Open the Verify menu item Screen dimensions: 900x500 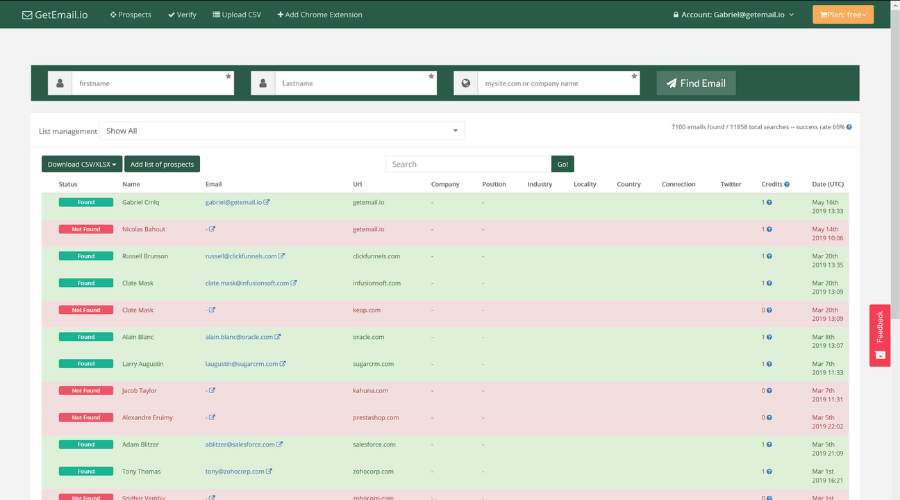tap(182, 15)
